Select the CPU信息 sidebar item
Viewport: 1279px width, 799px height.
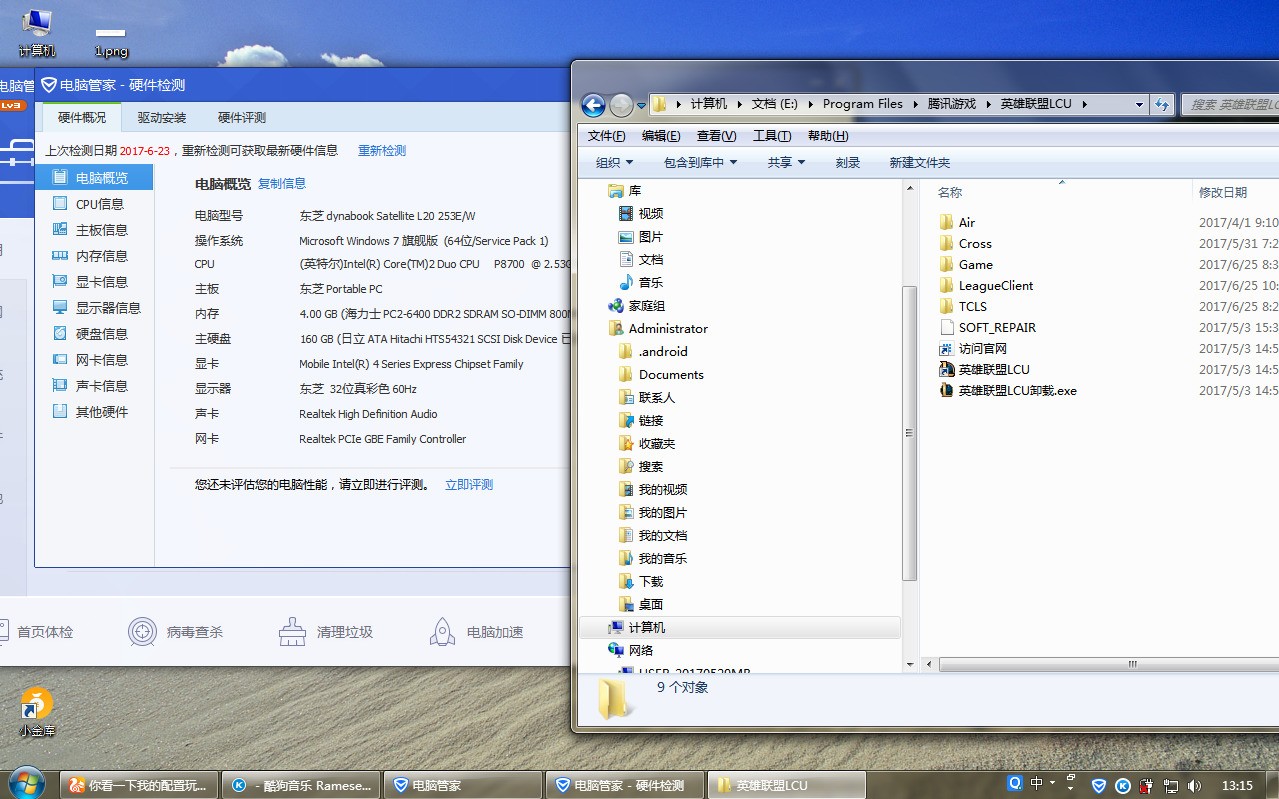point(99,204)
